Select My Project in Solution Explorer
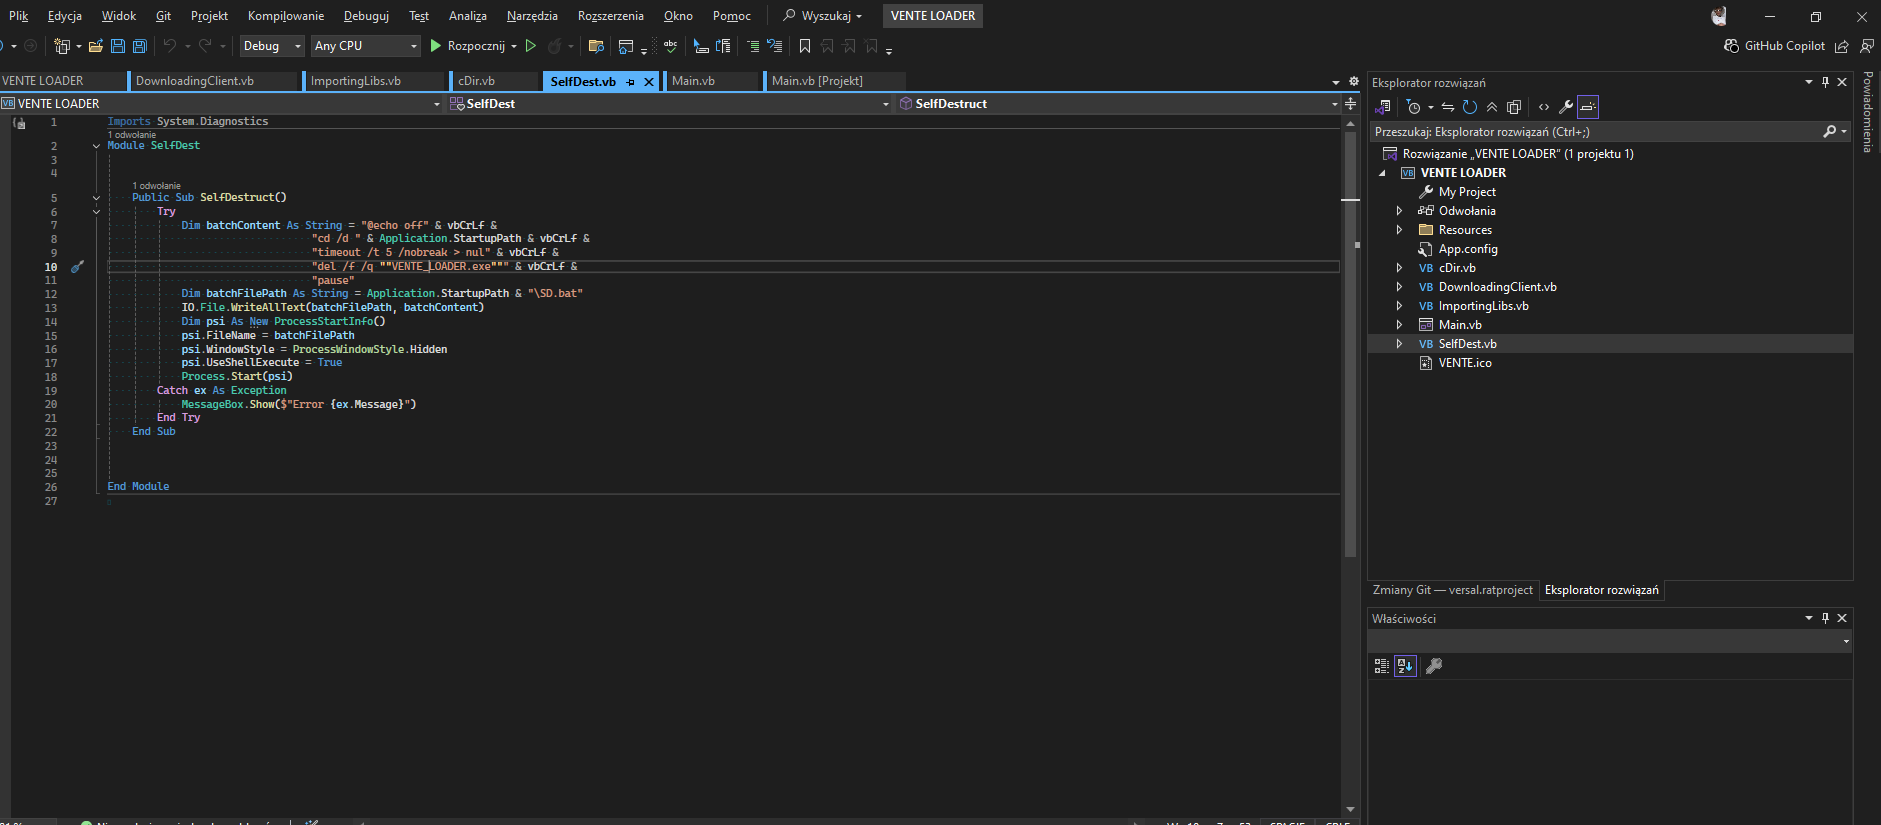 pyautogui.click(x=1467, y=192)
